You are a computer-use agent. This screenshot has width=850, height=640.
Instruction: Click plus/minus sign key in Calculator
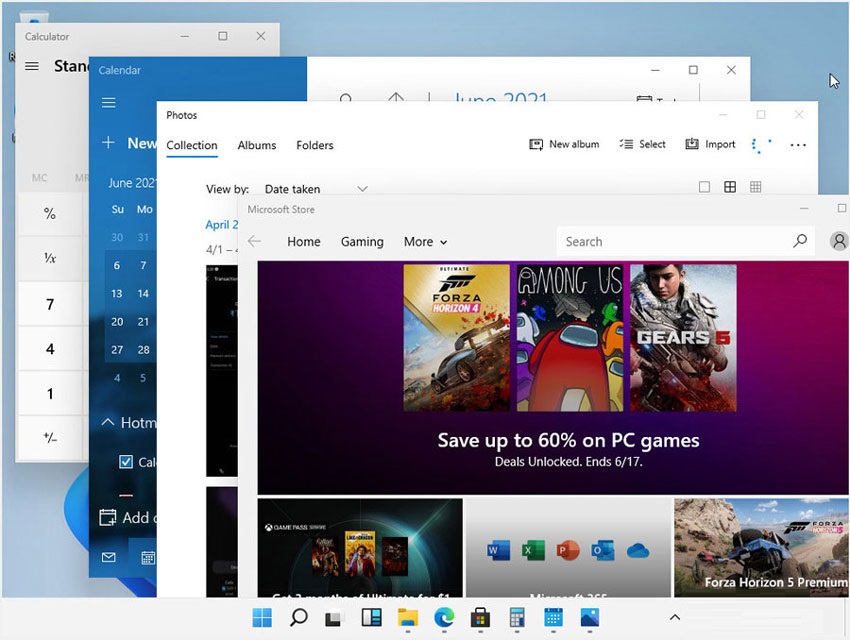50,438
